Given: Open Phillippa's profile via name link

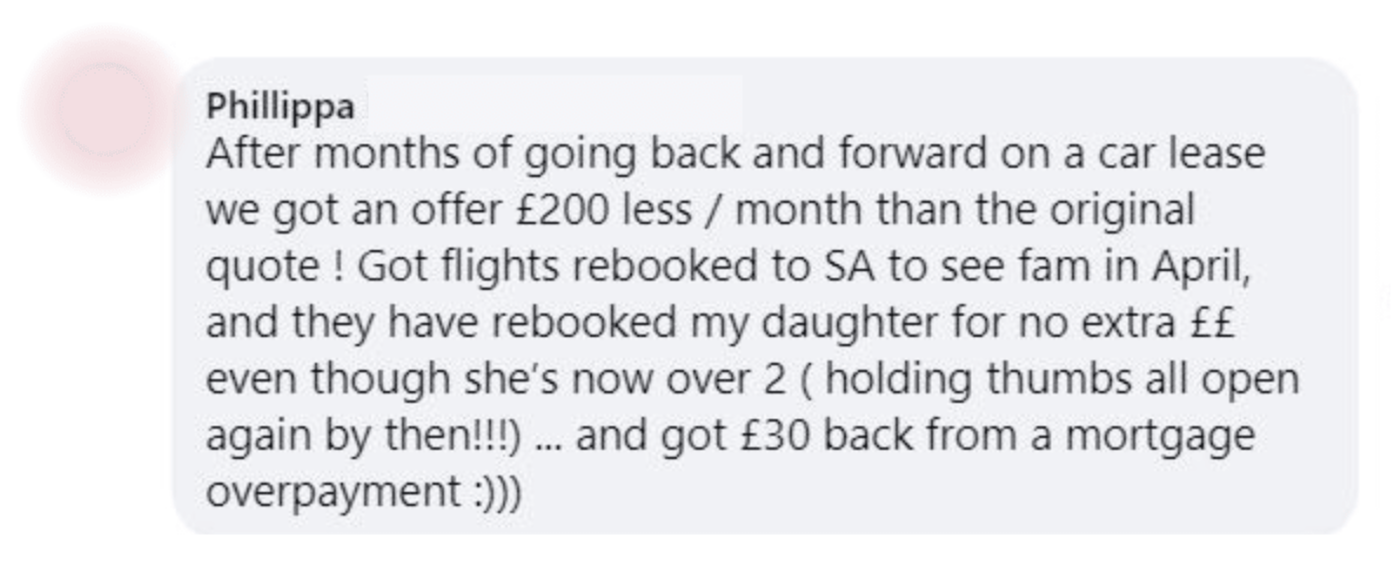Looking at the screenshot, I should coord(280,107).
